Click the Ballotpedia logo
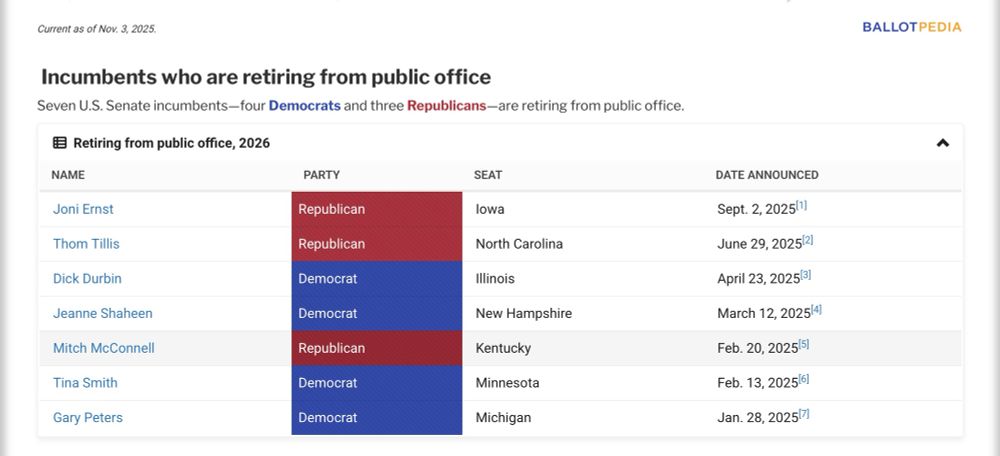Image resolution: width=1000 pixels, height=456 pixels. (x=911, y=27)
